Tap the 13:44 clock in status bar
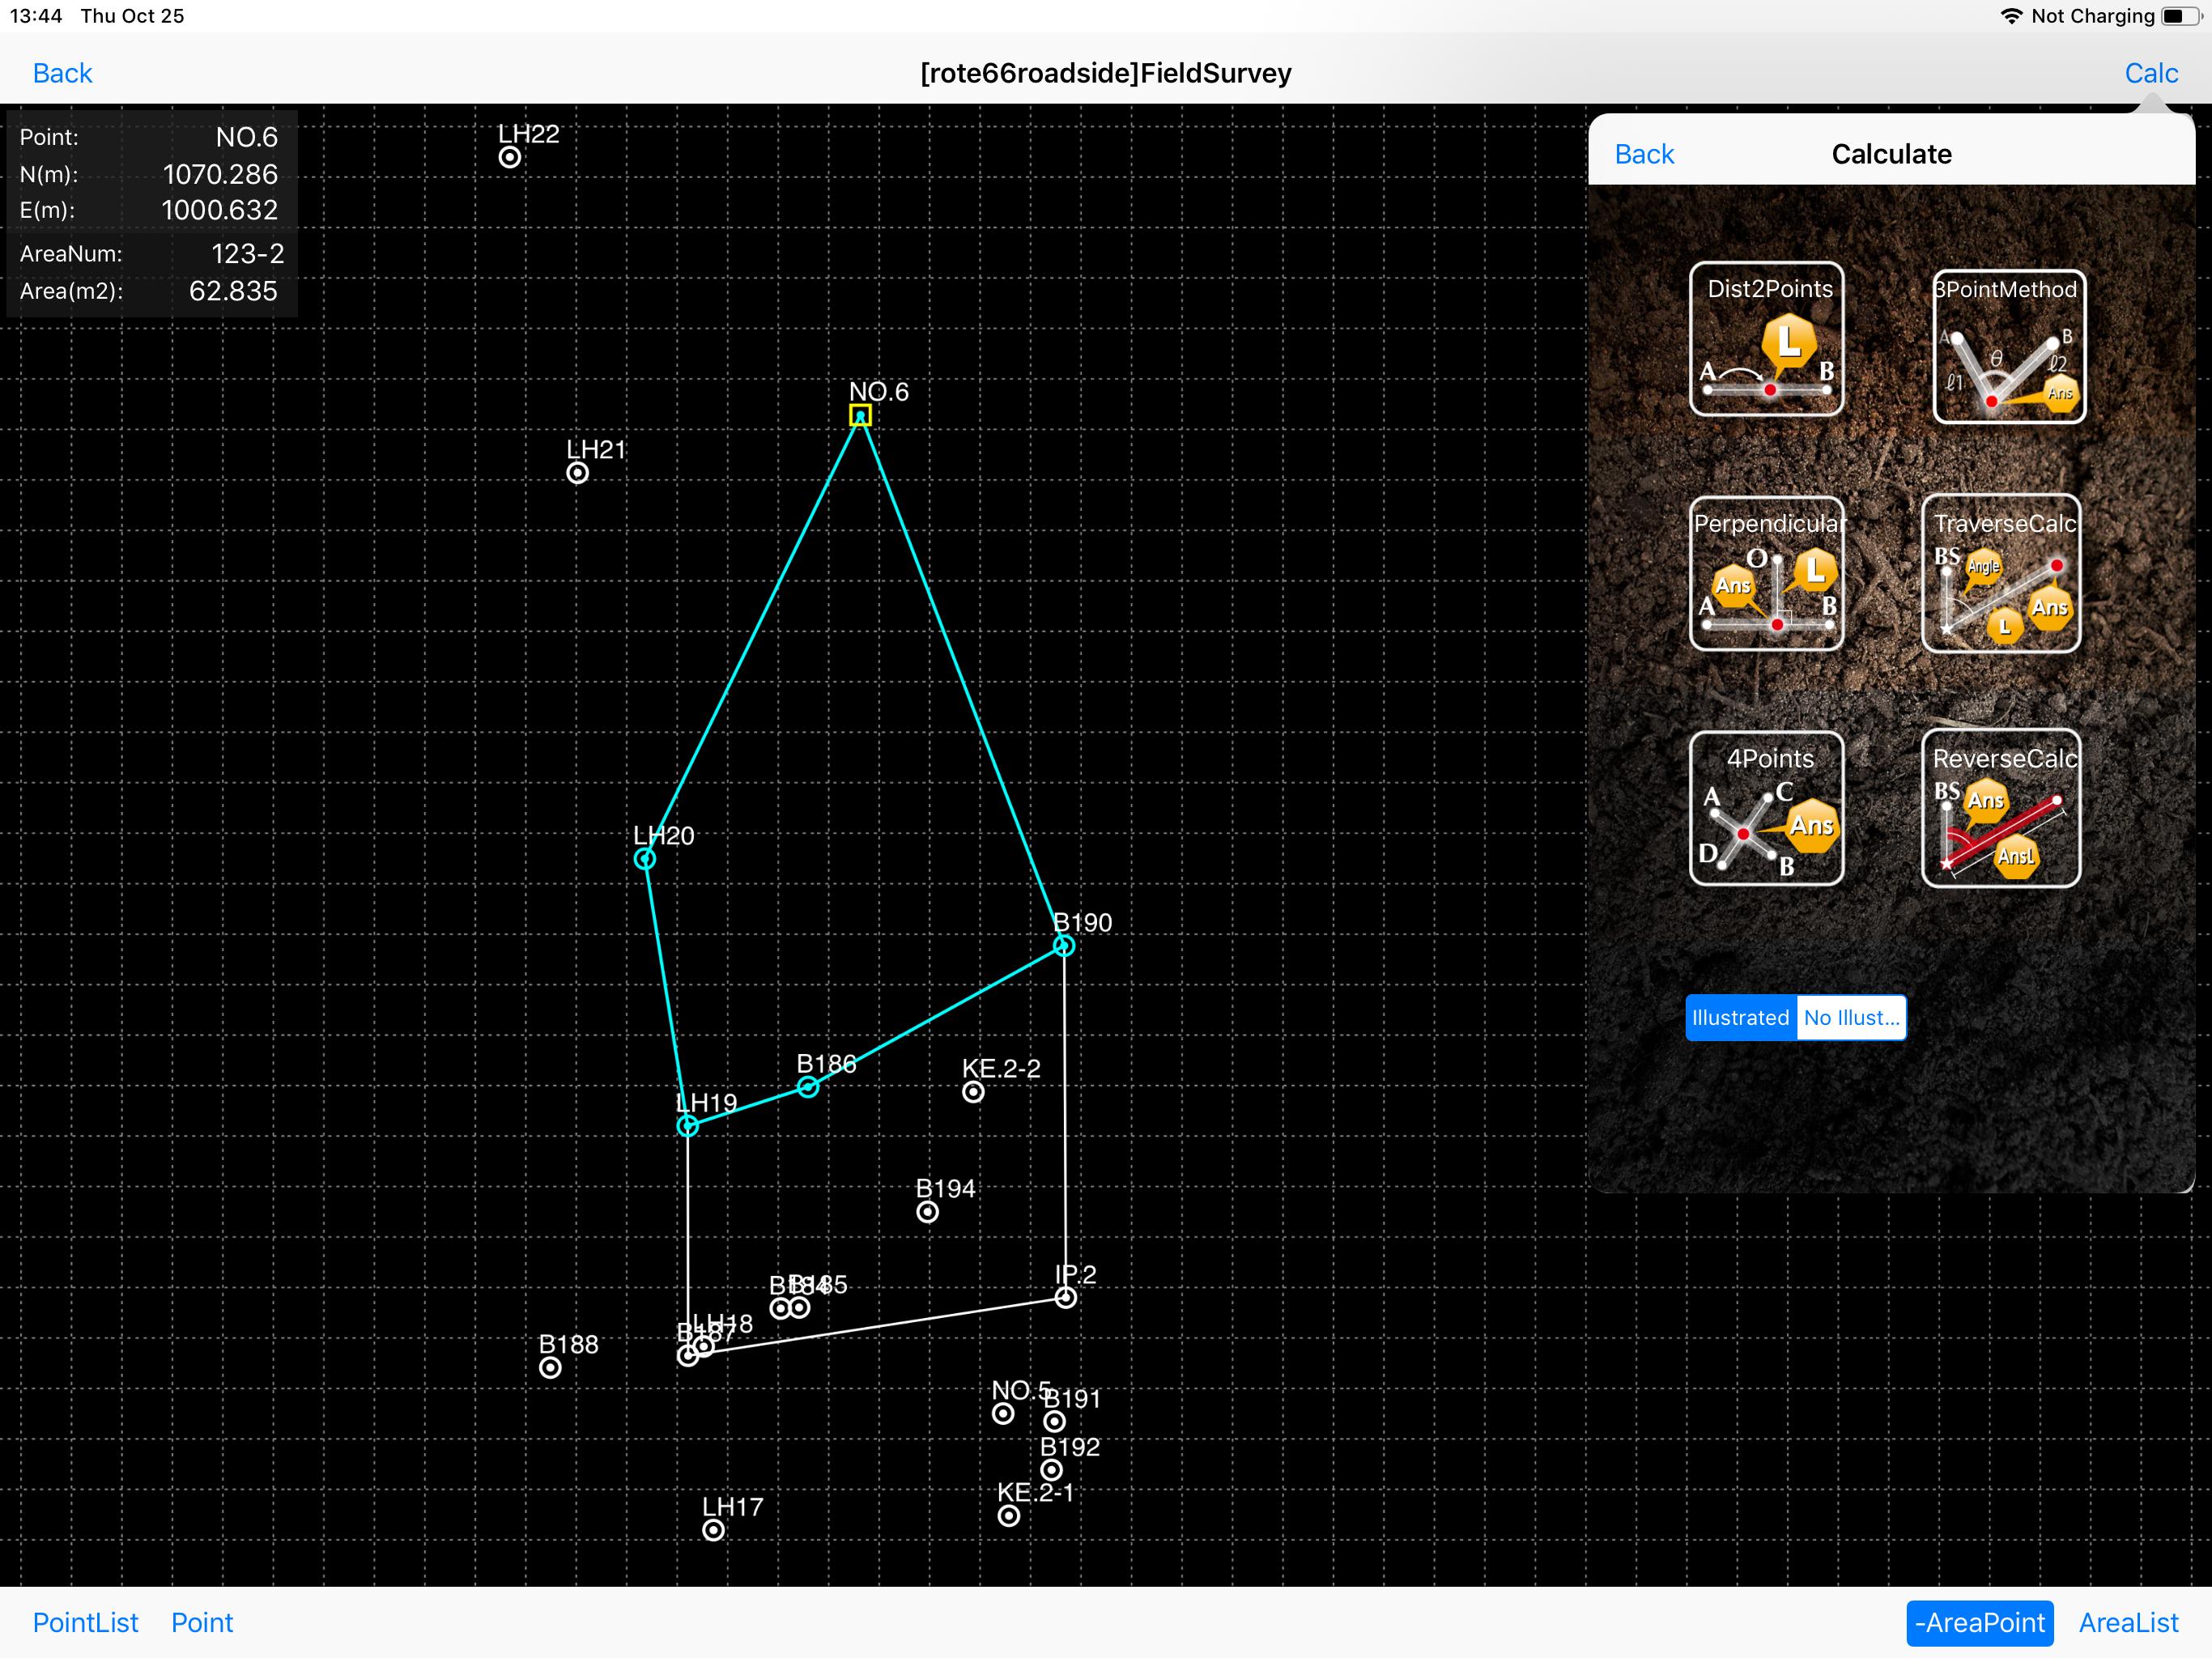The height and width of the screenshot is (1658, 2212). [x=36, y=16]
